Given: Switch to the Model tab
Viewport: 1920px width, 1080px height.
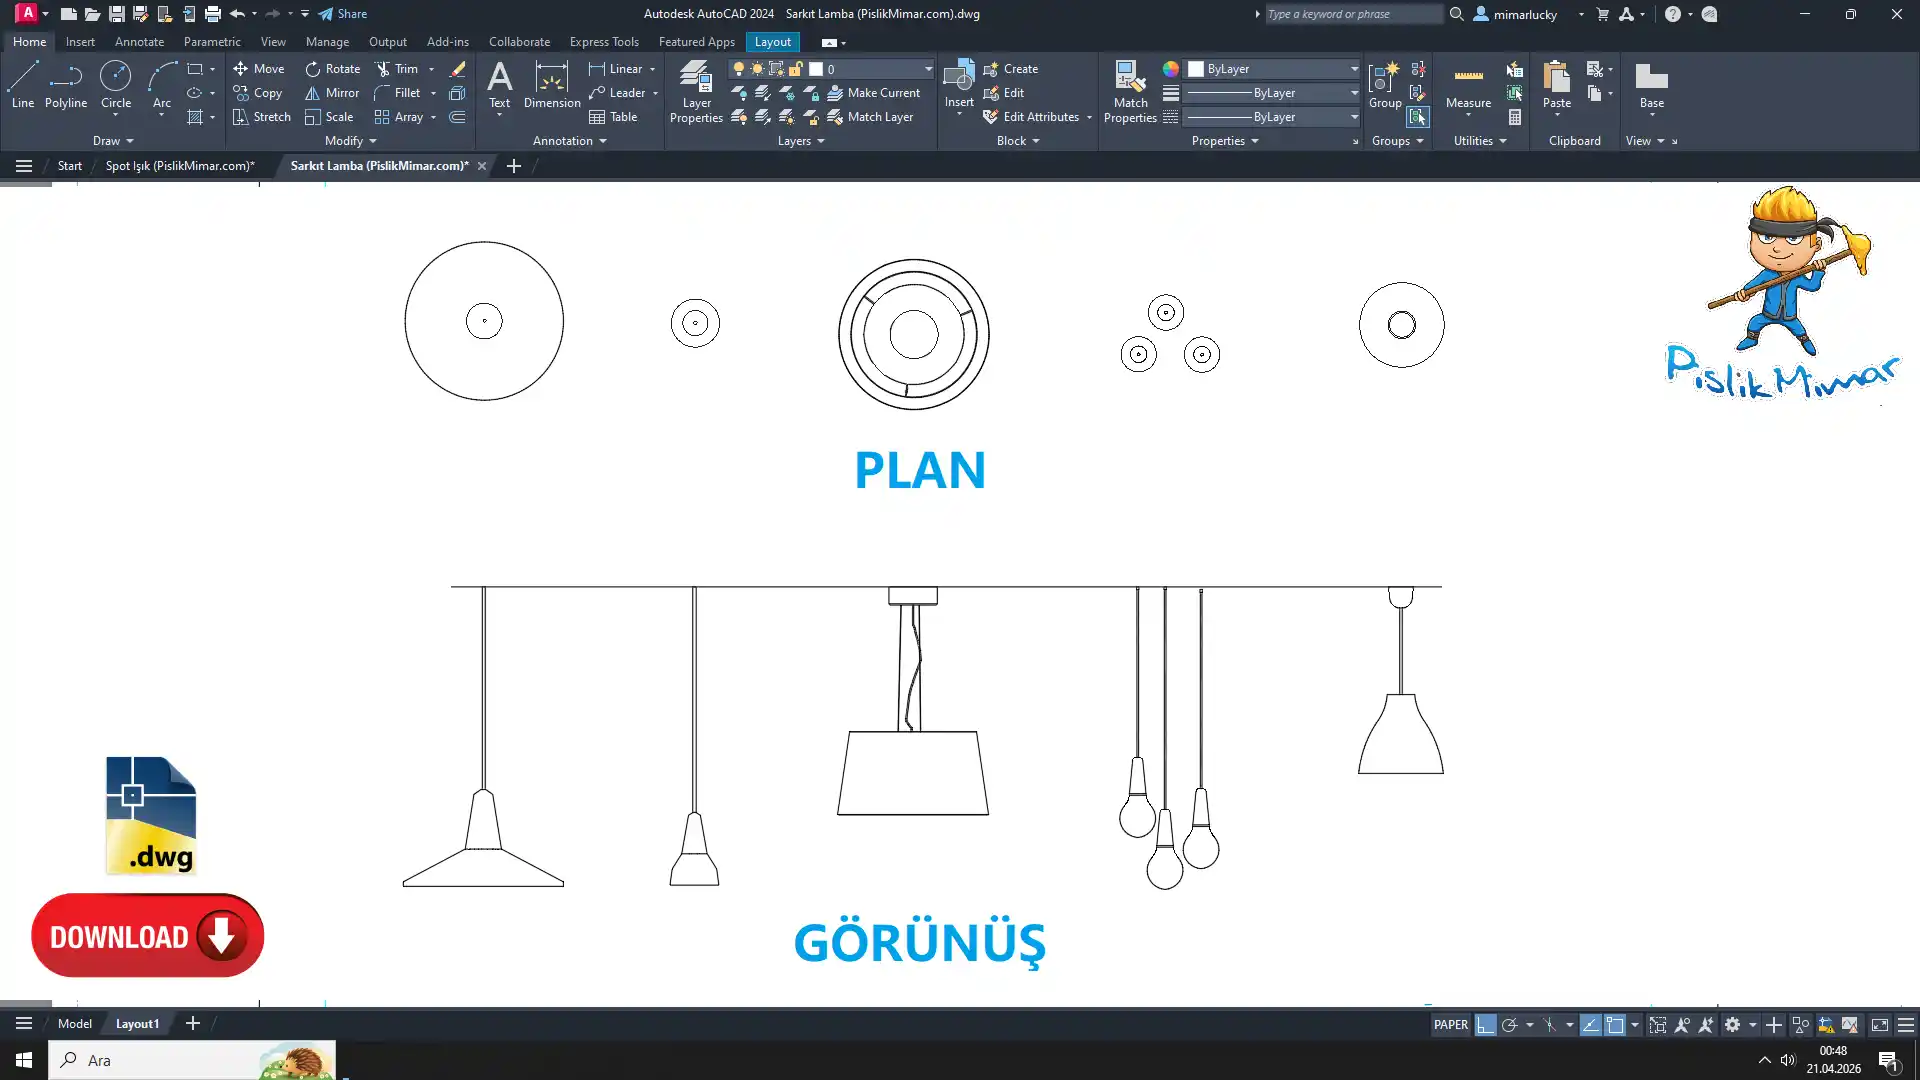Looking at the screenshot, I should pyautogui.click(x=75, y=1024).
